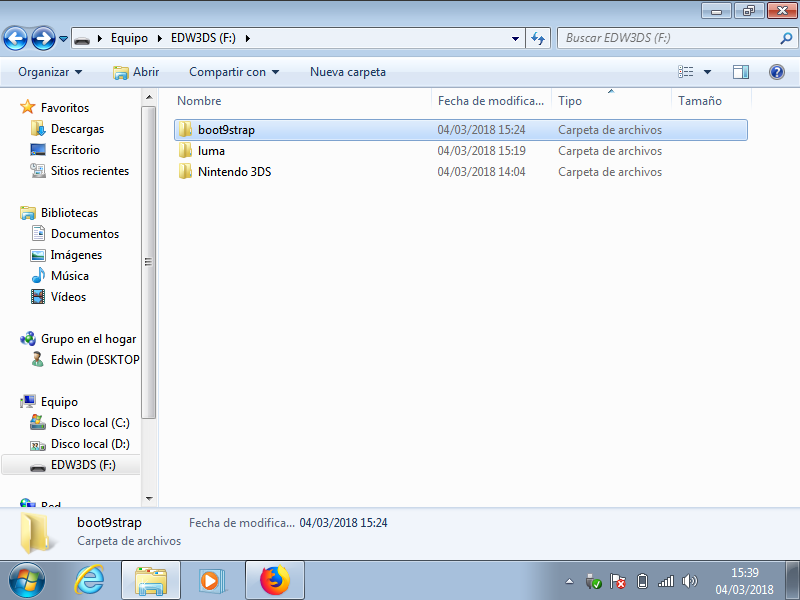The width and height of the screenshot is (800, 600).
Task: Select EDW3DS (F:) in the address breadcrumb
Action: [203, 38]
